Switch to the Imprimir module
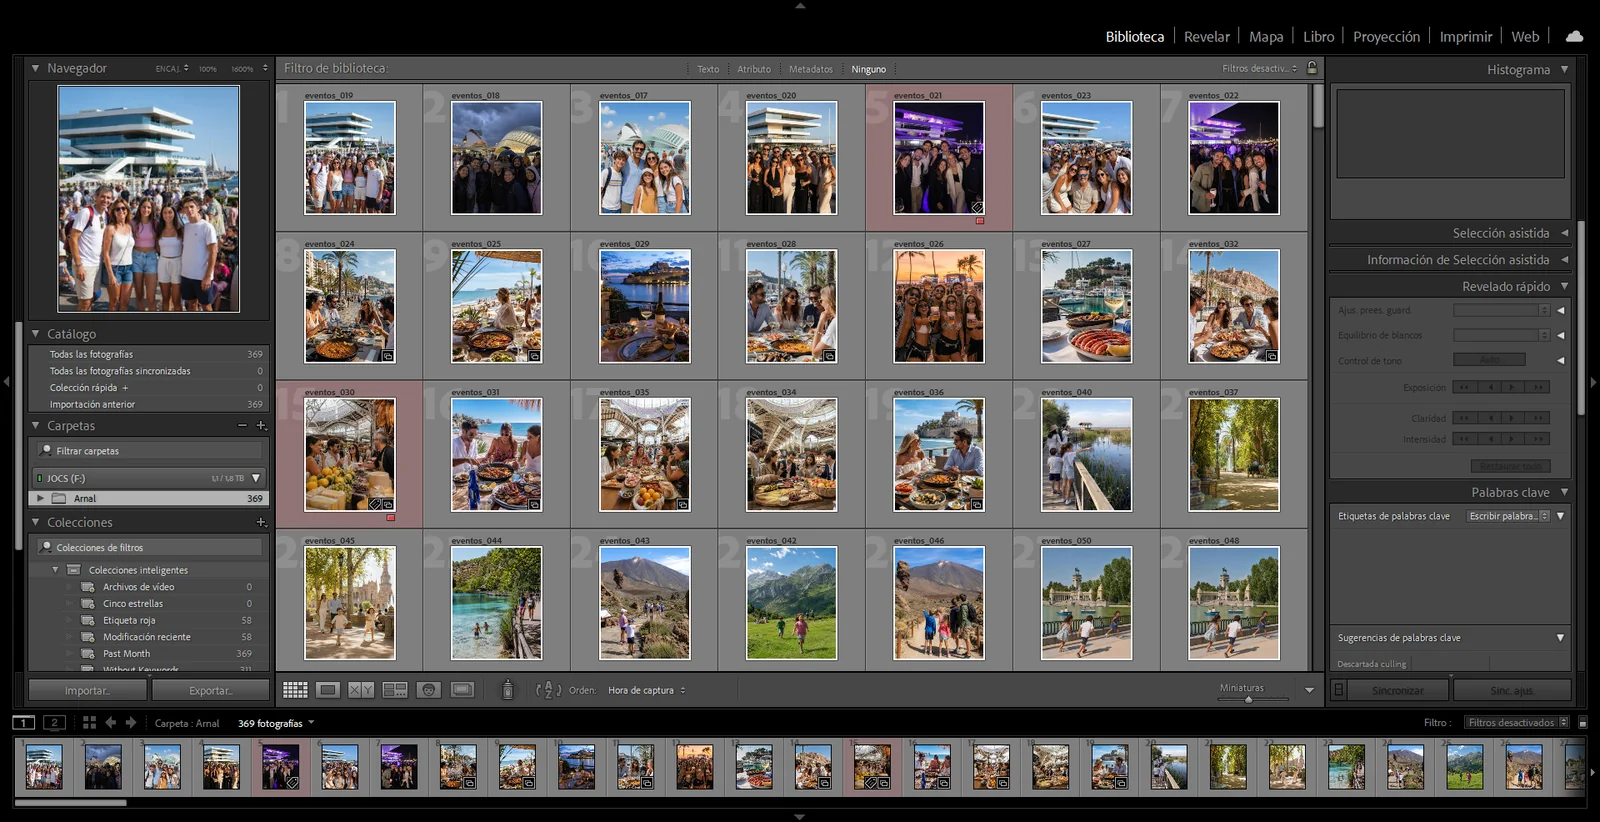1600x822 pixels. pos(1466,37)
